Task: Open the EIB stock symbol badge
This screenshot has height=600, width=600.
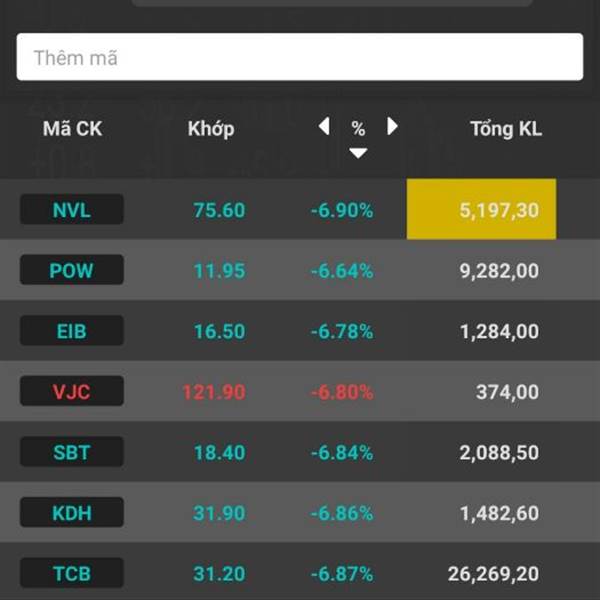Action: tap(72, 331)
